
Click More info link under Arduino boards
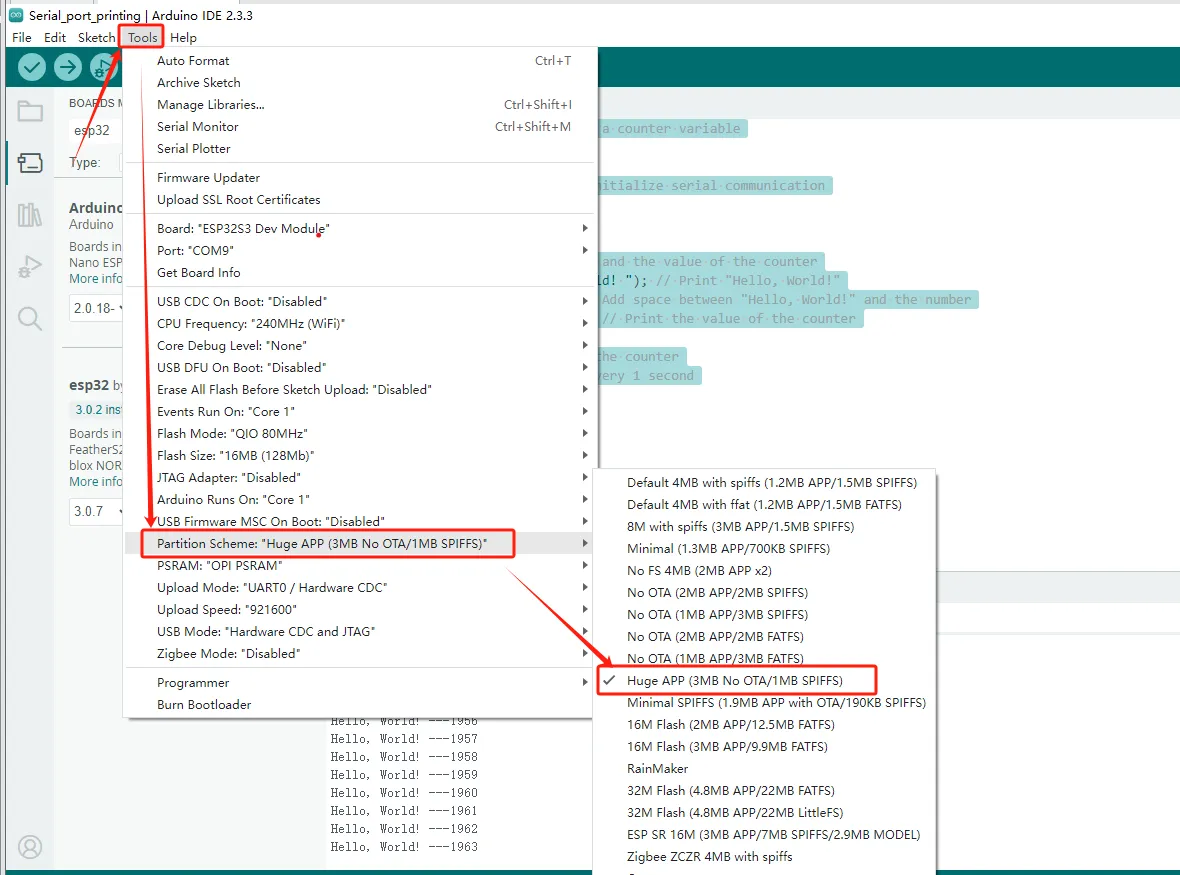click(96, 279)
